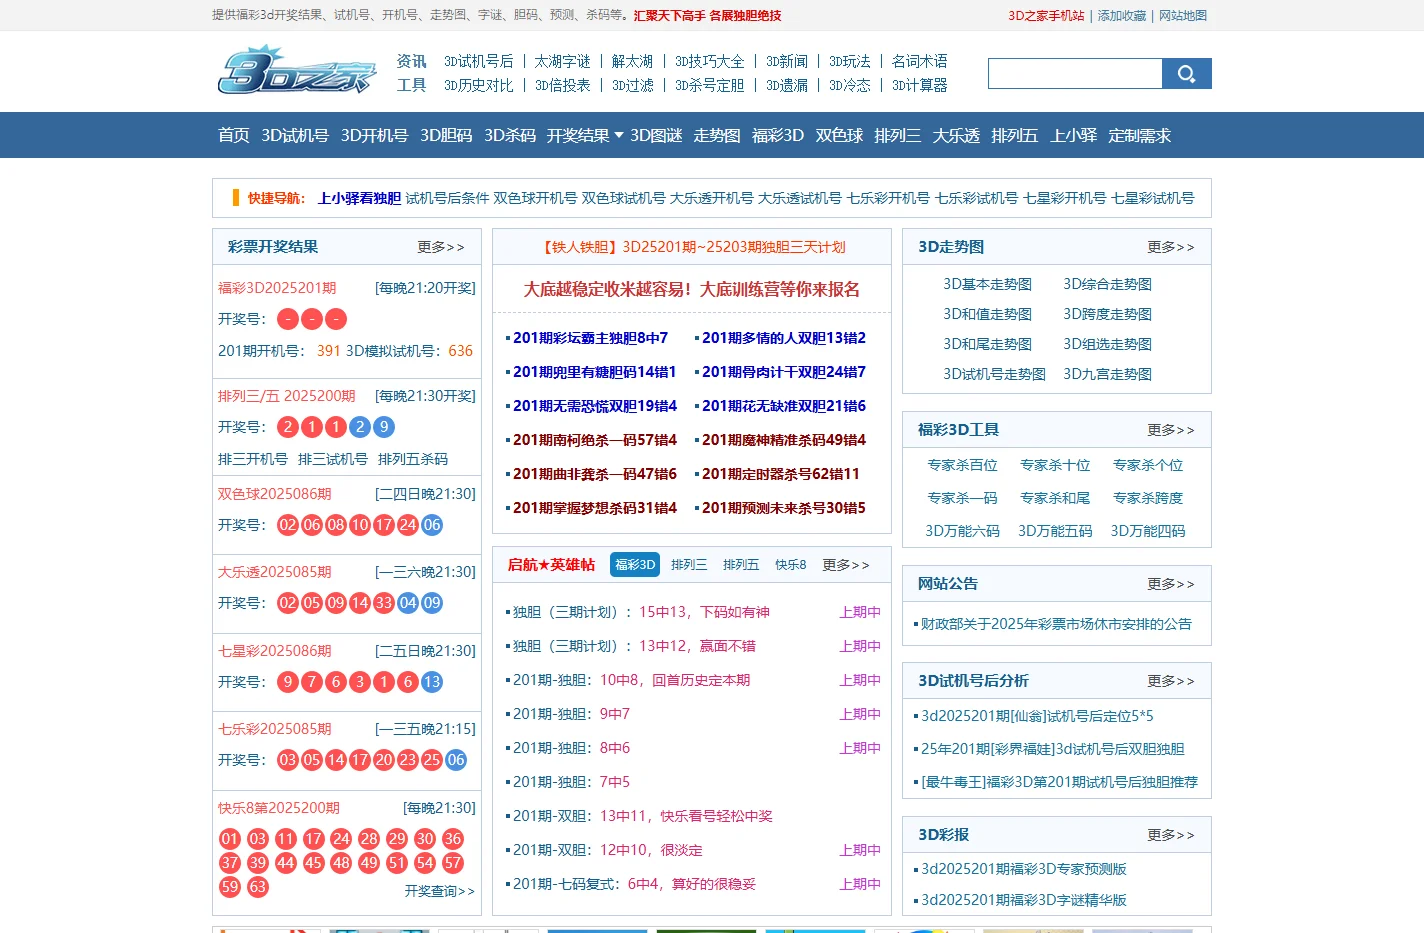This screenshot has width=1424, height=933.
Task: Expand the 开奖结果 dropdown in navigation
Action: click(584, 135)
